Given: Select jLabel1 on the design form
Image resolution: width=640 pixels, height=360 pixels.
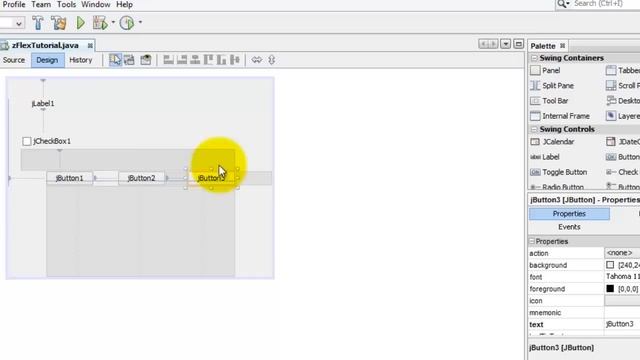Looking at the screenshot, I should (x=43, y=104).
